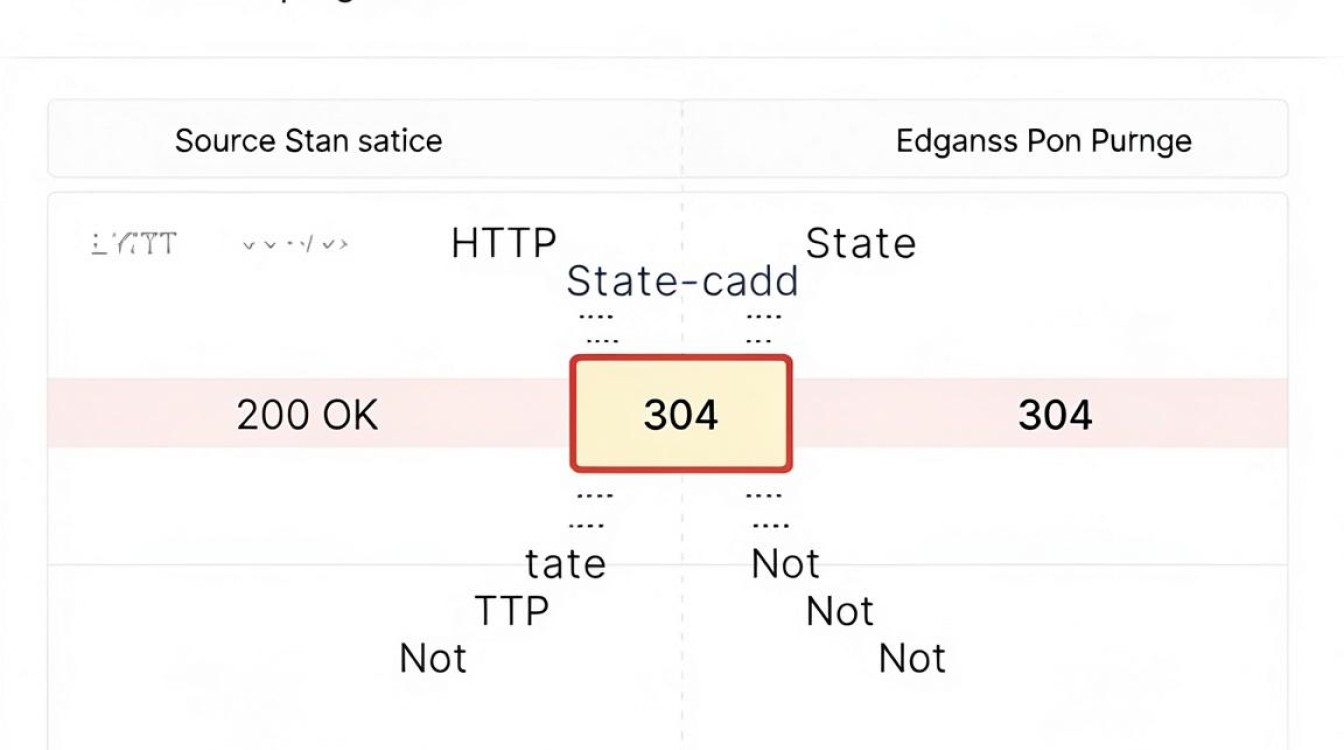1344x750 pixels.
Task: Click the faded gray text at top-left
Action: pos(133,243)
